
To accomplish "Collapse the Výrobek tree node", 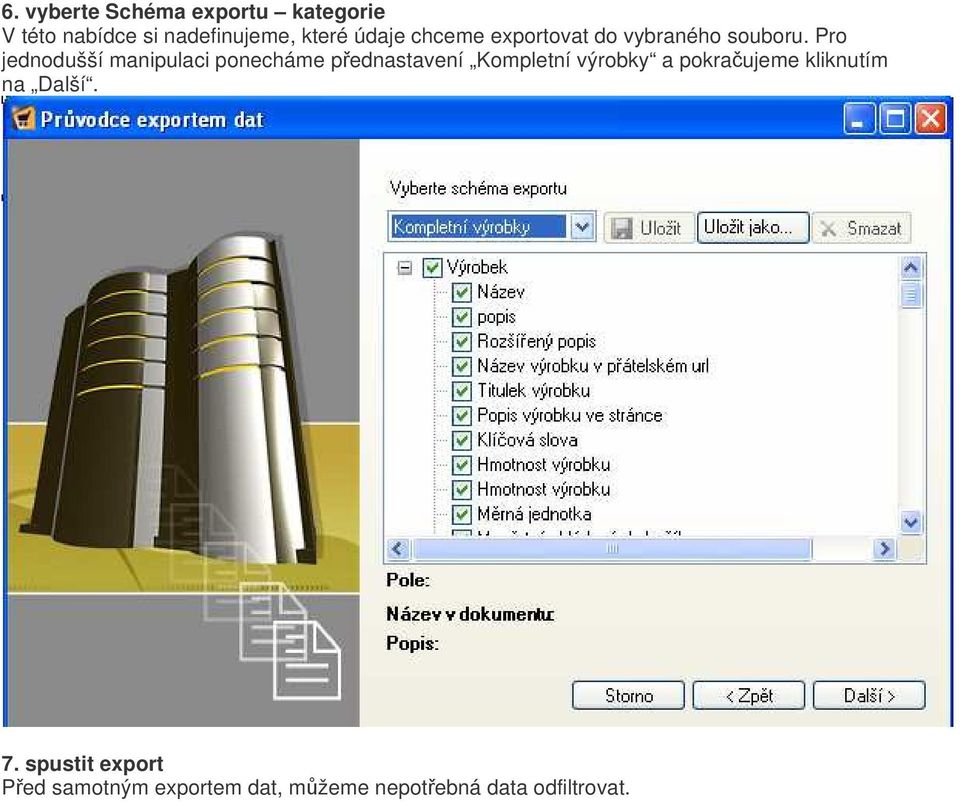I will coord(404,268).
